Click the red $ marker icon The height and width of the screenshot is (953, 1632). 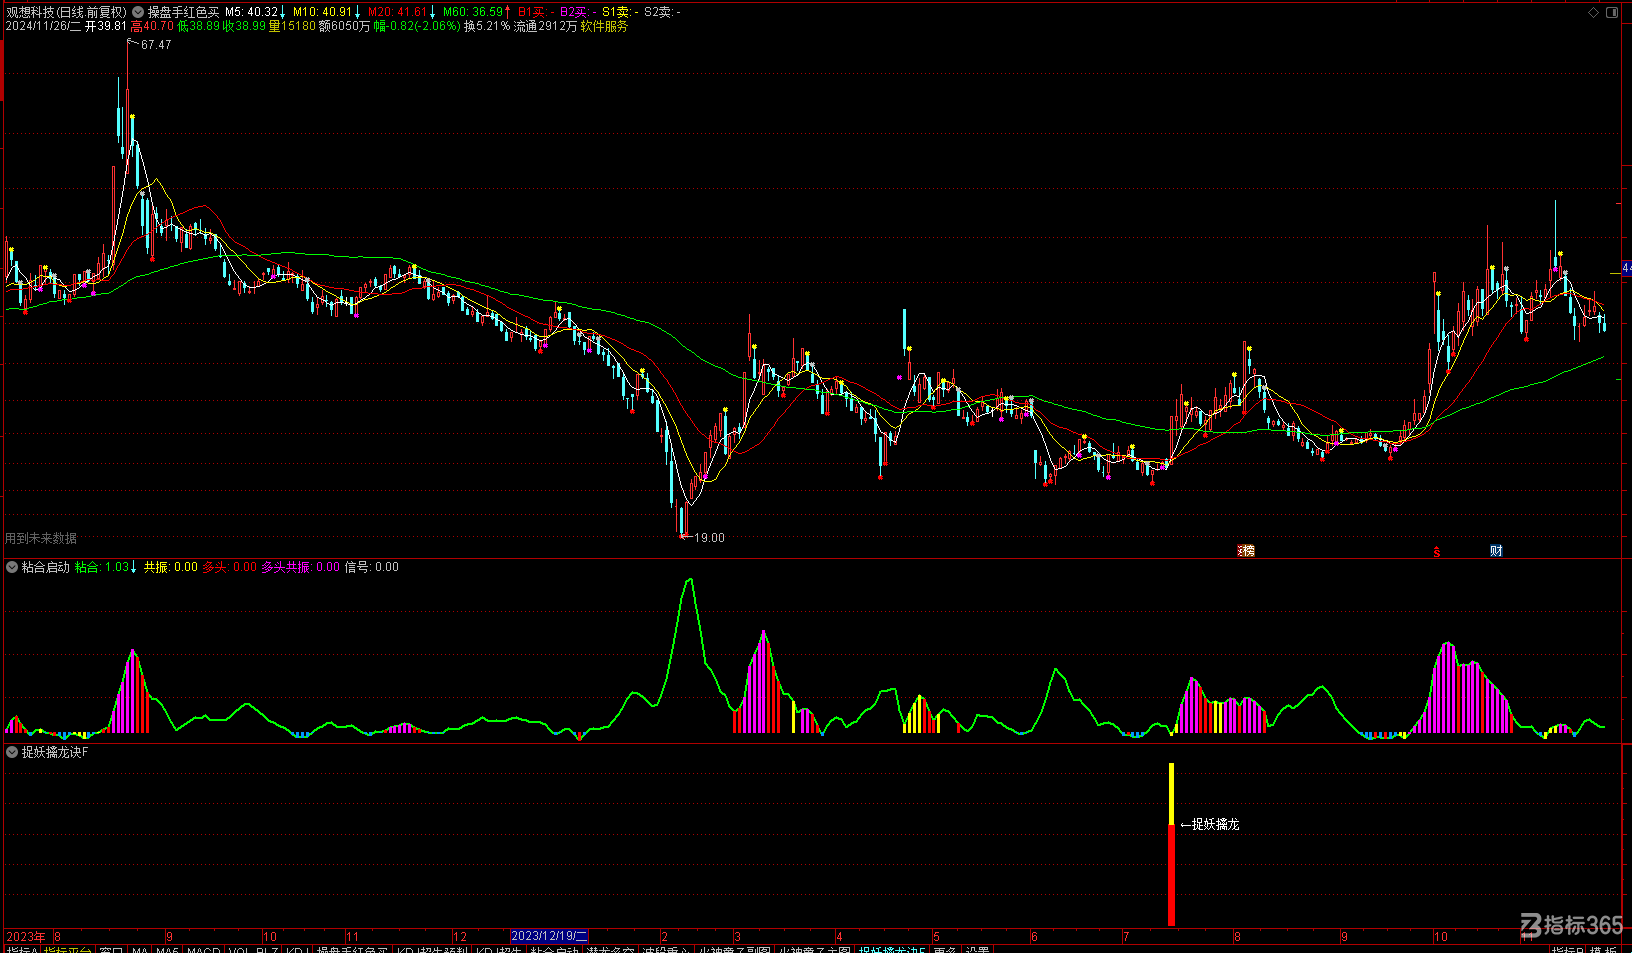[1437, 551]
